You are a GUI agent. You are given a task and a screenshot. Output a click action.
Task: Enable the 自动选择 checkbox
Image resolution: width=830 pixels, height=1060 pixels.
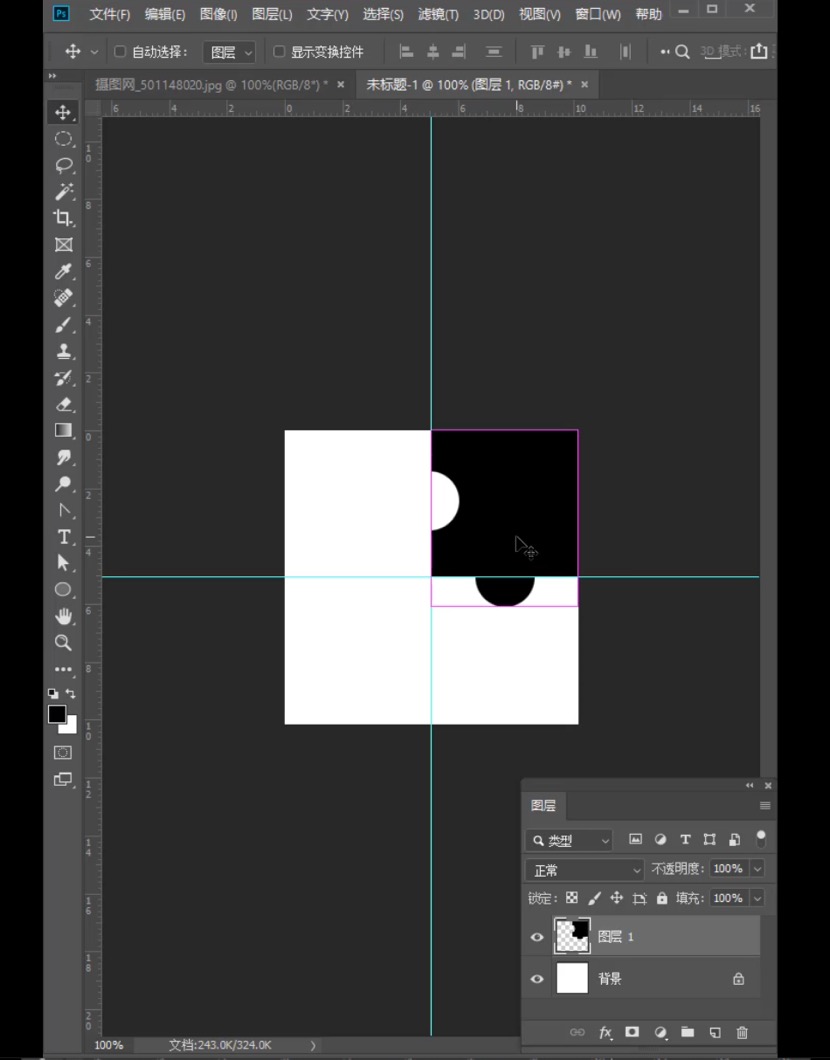[120, 52]
